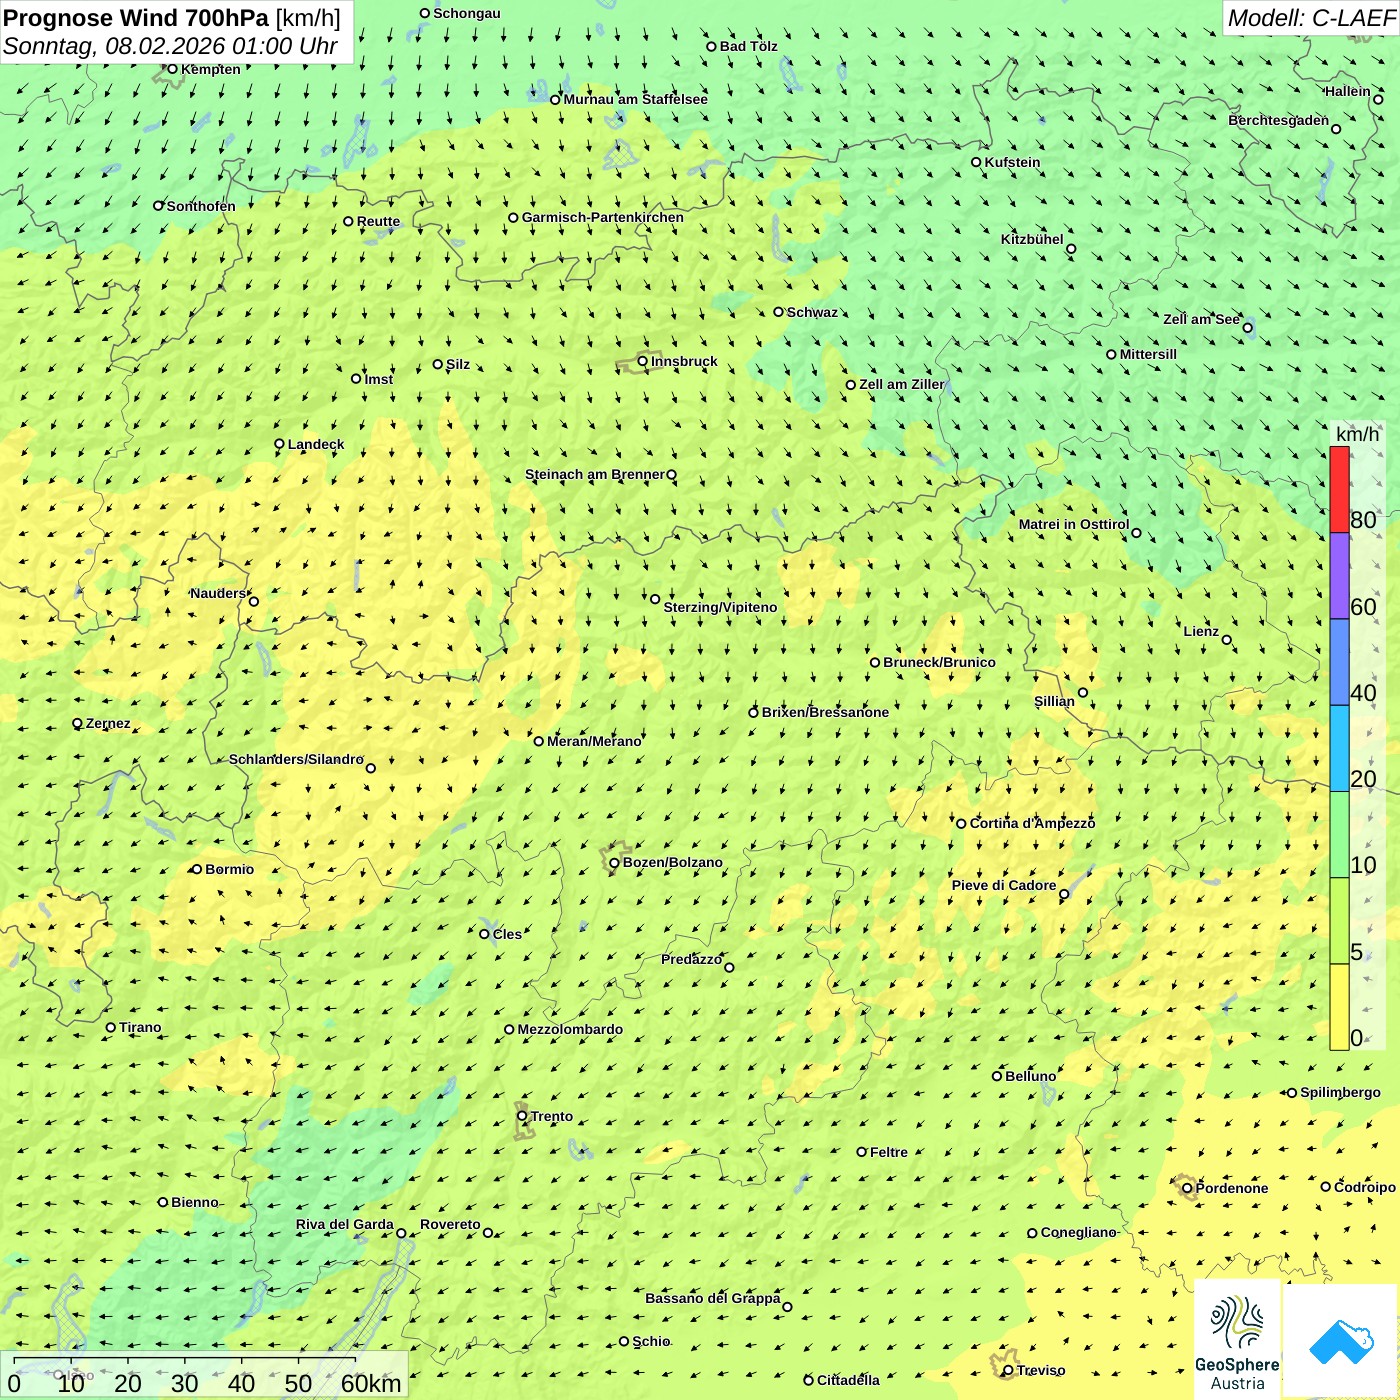Click the 'Meran/Merano' label
Viewport: 1400px width, 1400px height.
point(594,741)
